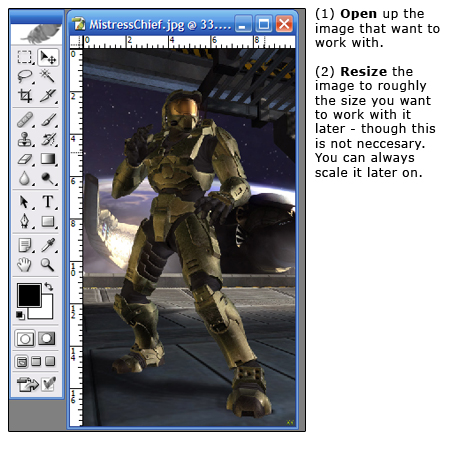Select the Zoom tool
450x450 pixels.
point(48,265)
